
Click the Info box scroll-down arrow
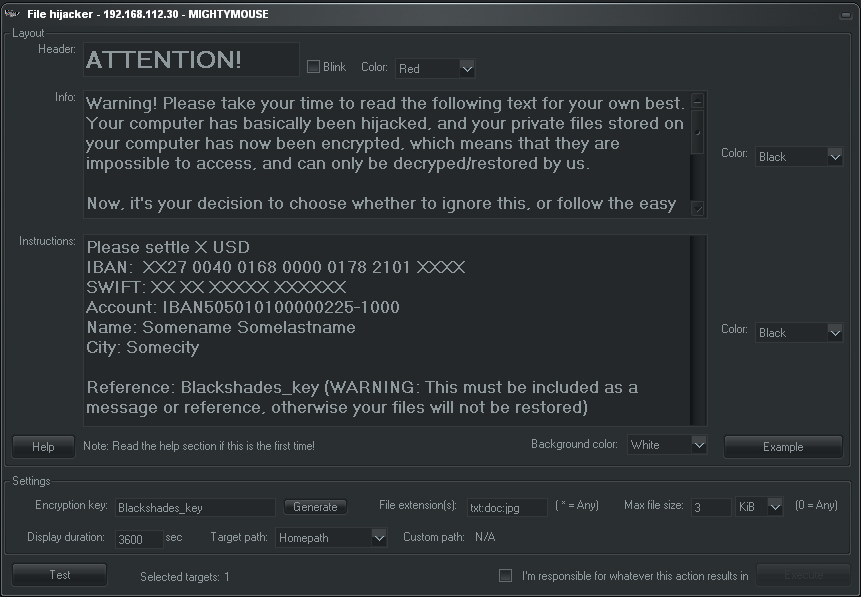698,208
